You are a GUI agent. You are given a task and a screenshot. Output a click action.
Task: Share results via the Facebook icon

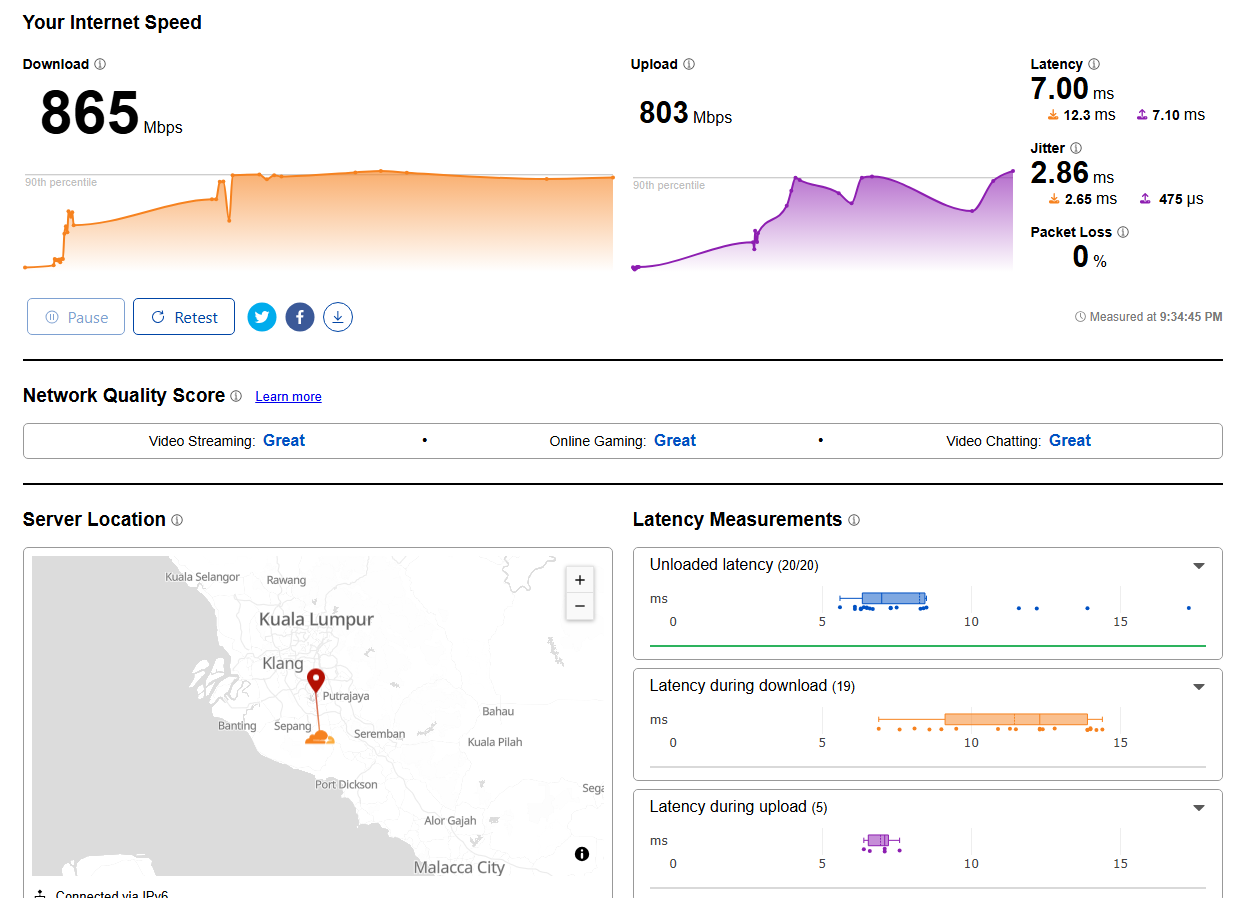pos(300,317)
